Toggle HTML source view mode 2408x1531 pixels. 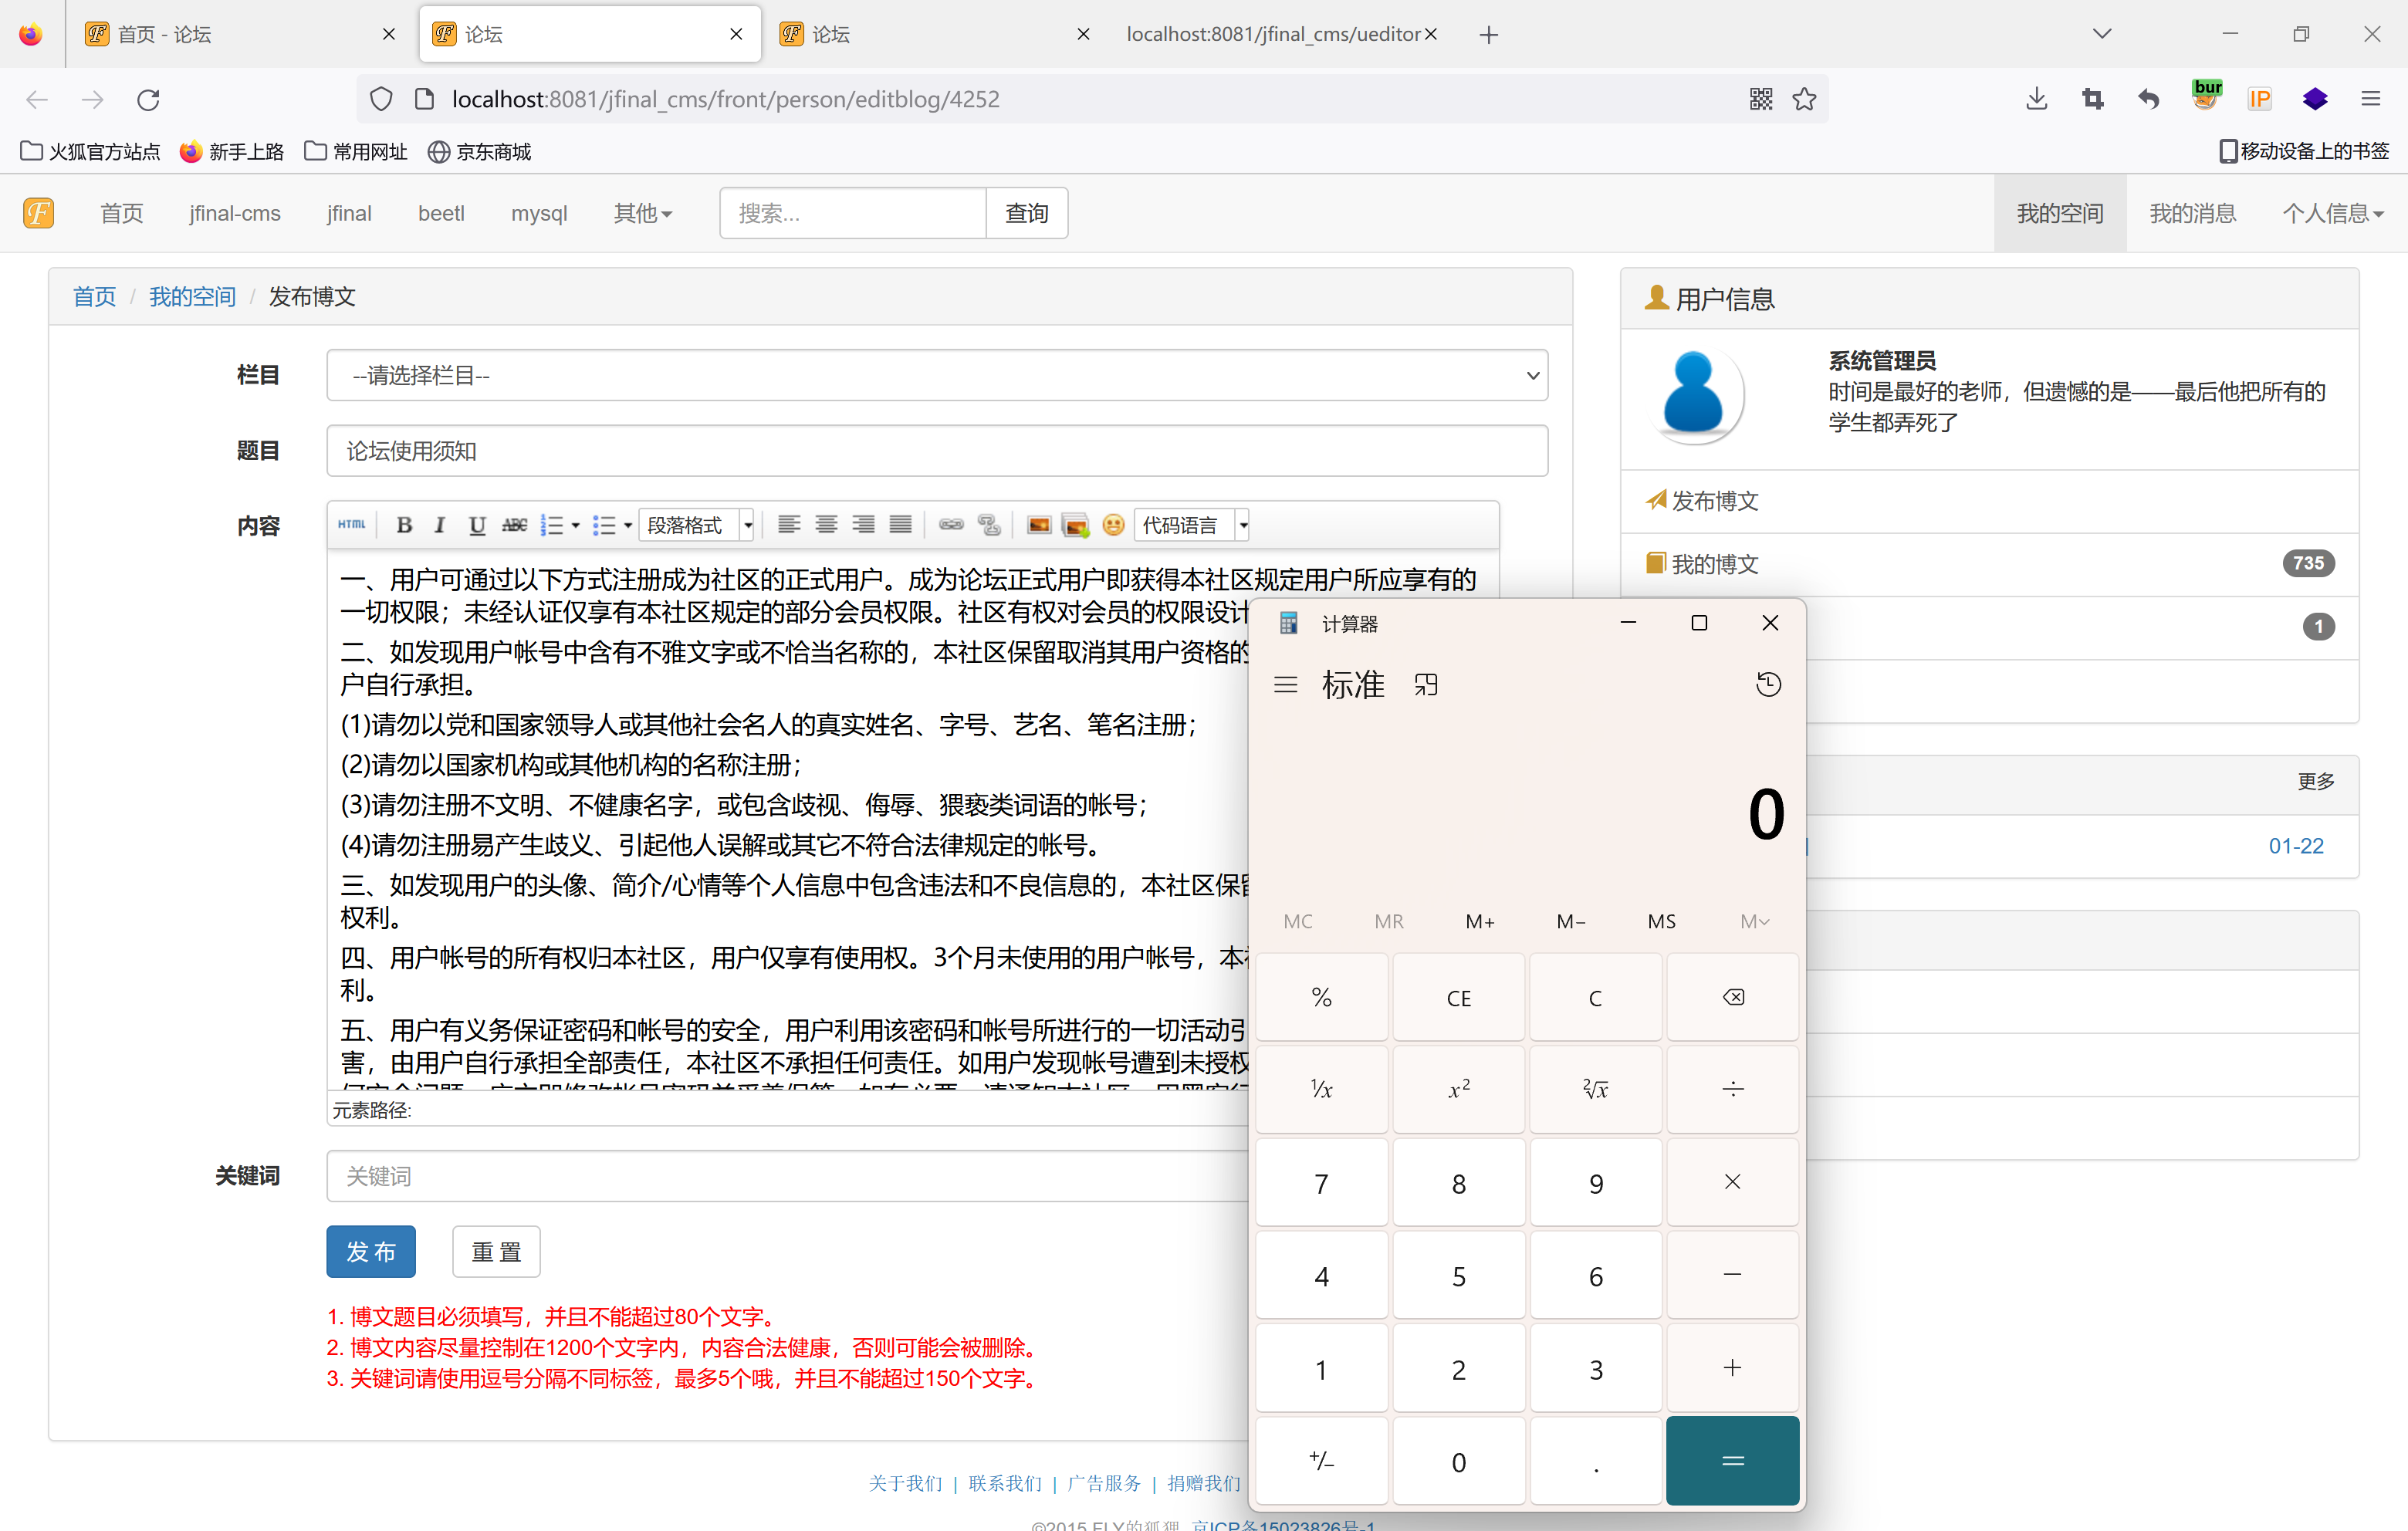pyautogui.click(x=351, y=525)
